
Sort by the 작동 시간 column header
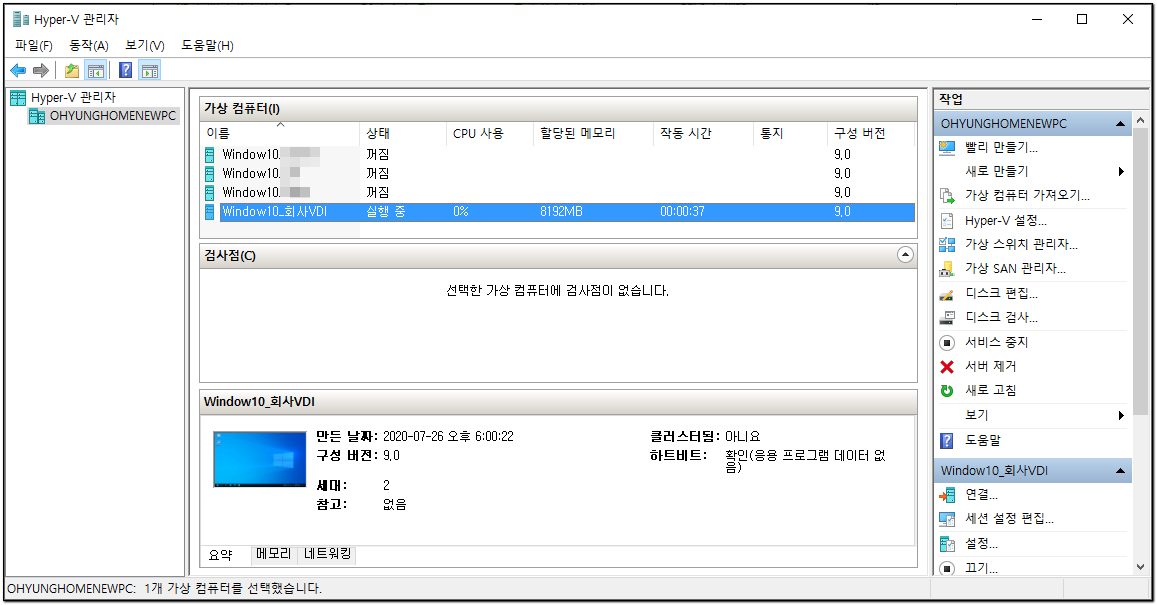[x=703, y=134]
